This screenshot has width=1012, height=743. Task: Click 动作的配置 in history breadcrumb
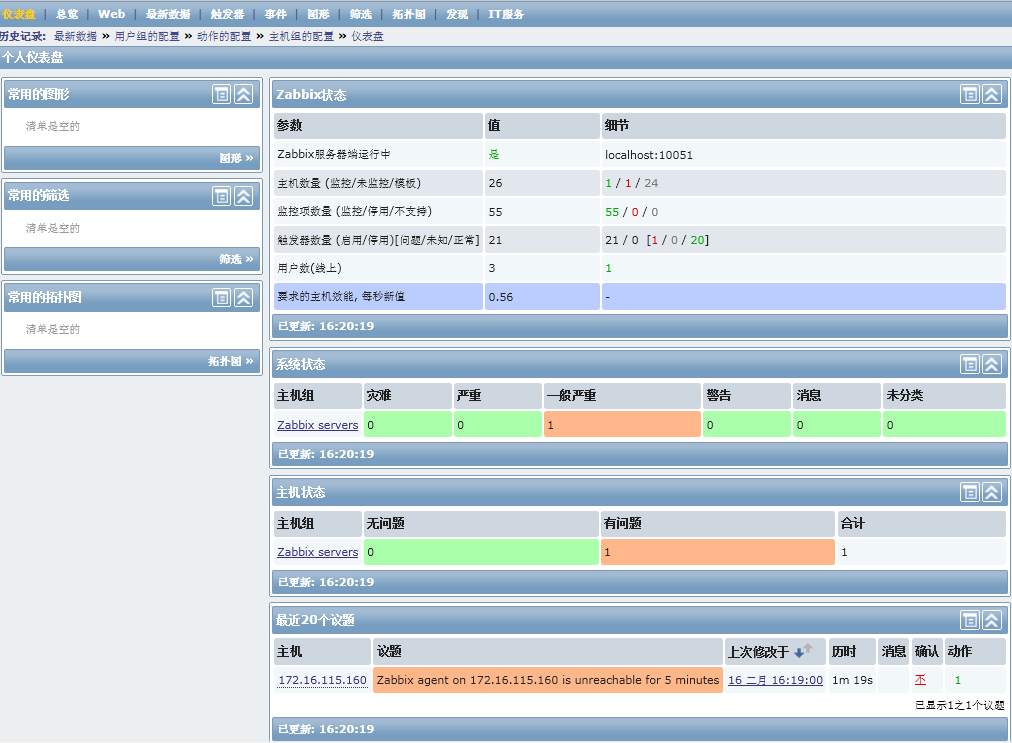(x=224, y=36)
